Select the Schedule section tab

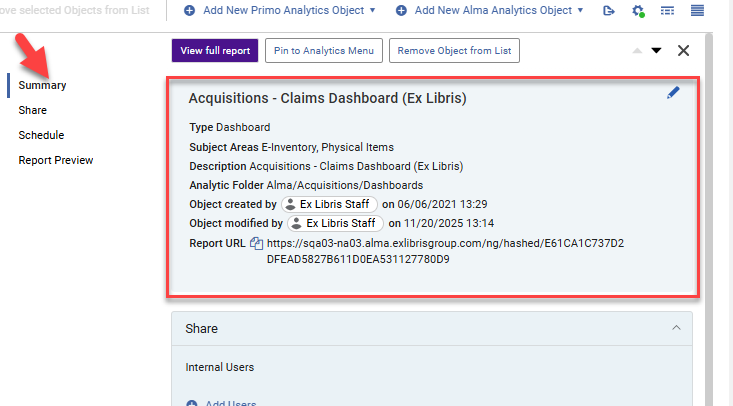[x=41, y=135]
